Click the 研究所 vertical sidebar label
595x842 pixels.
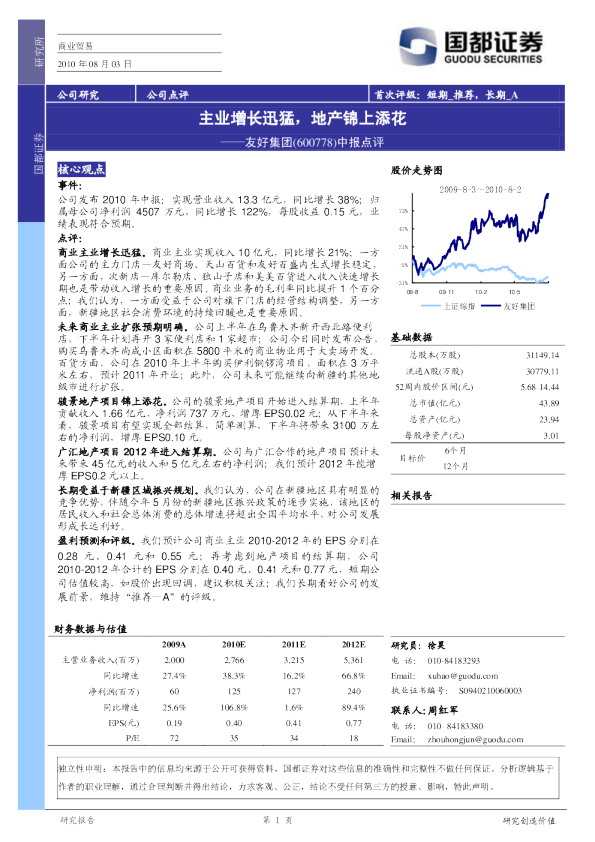(39, 52)
